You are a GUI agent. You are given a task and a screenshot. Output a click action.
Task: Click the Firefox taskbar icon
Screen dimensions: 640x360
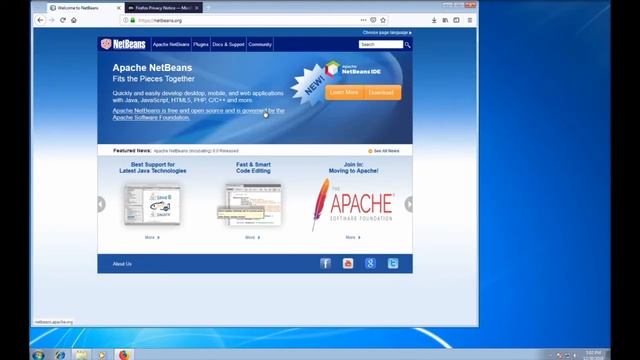point(124,355)
